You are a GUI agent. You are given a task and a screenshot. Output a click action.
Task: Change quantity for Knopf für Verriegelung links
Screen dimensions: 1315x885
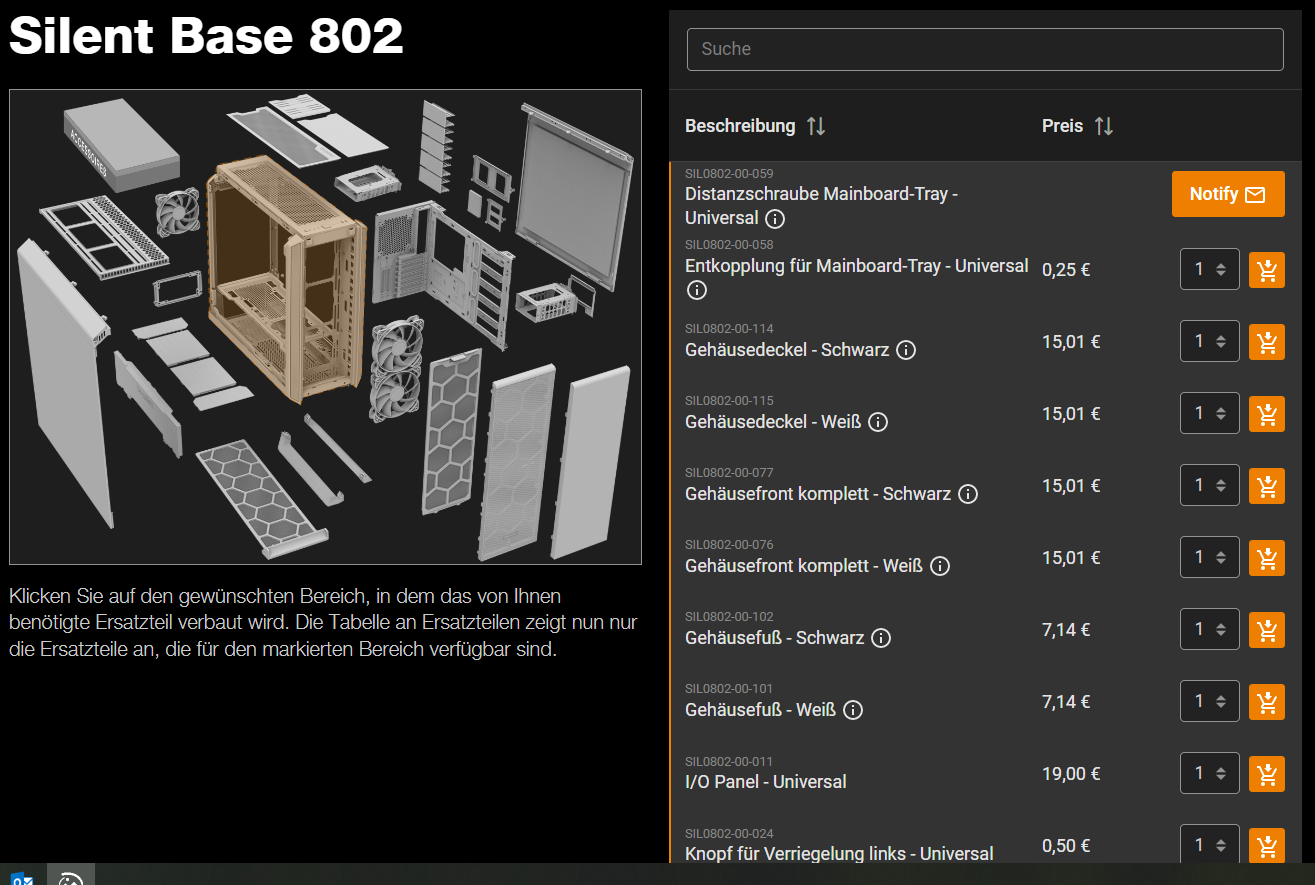1210,845
